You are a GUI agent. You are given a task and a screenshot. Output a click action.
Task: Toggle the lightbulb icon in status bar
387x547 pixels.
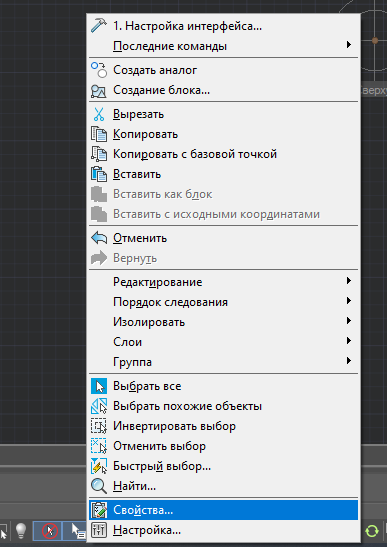pyautogui.click(x=21, y=531)
